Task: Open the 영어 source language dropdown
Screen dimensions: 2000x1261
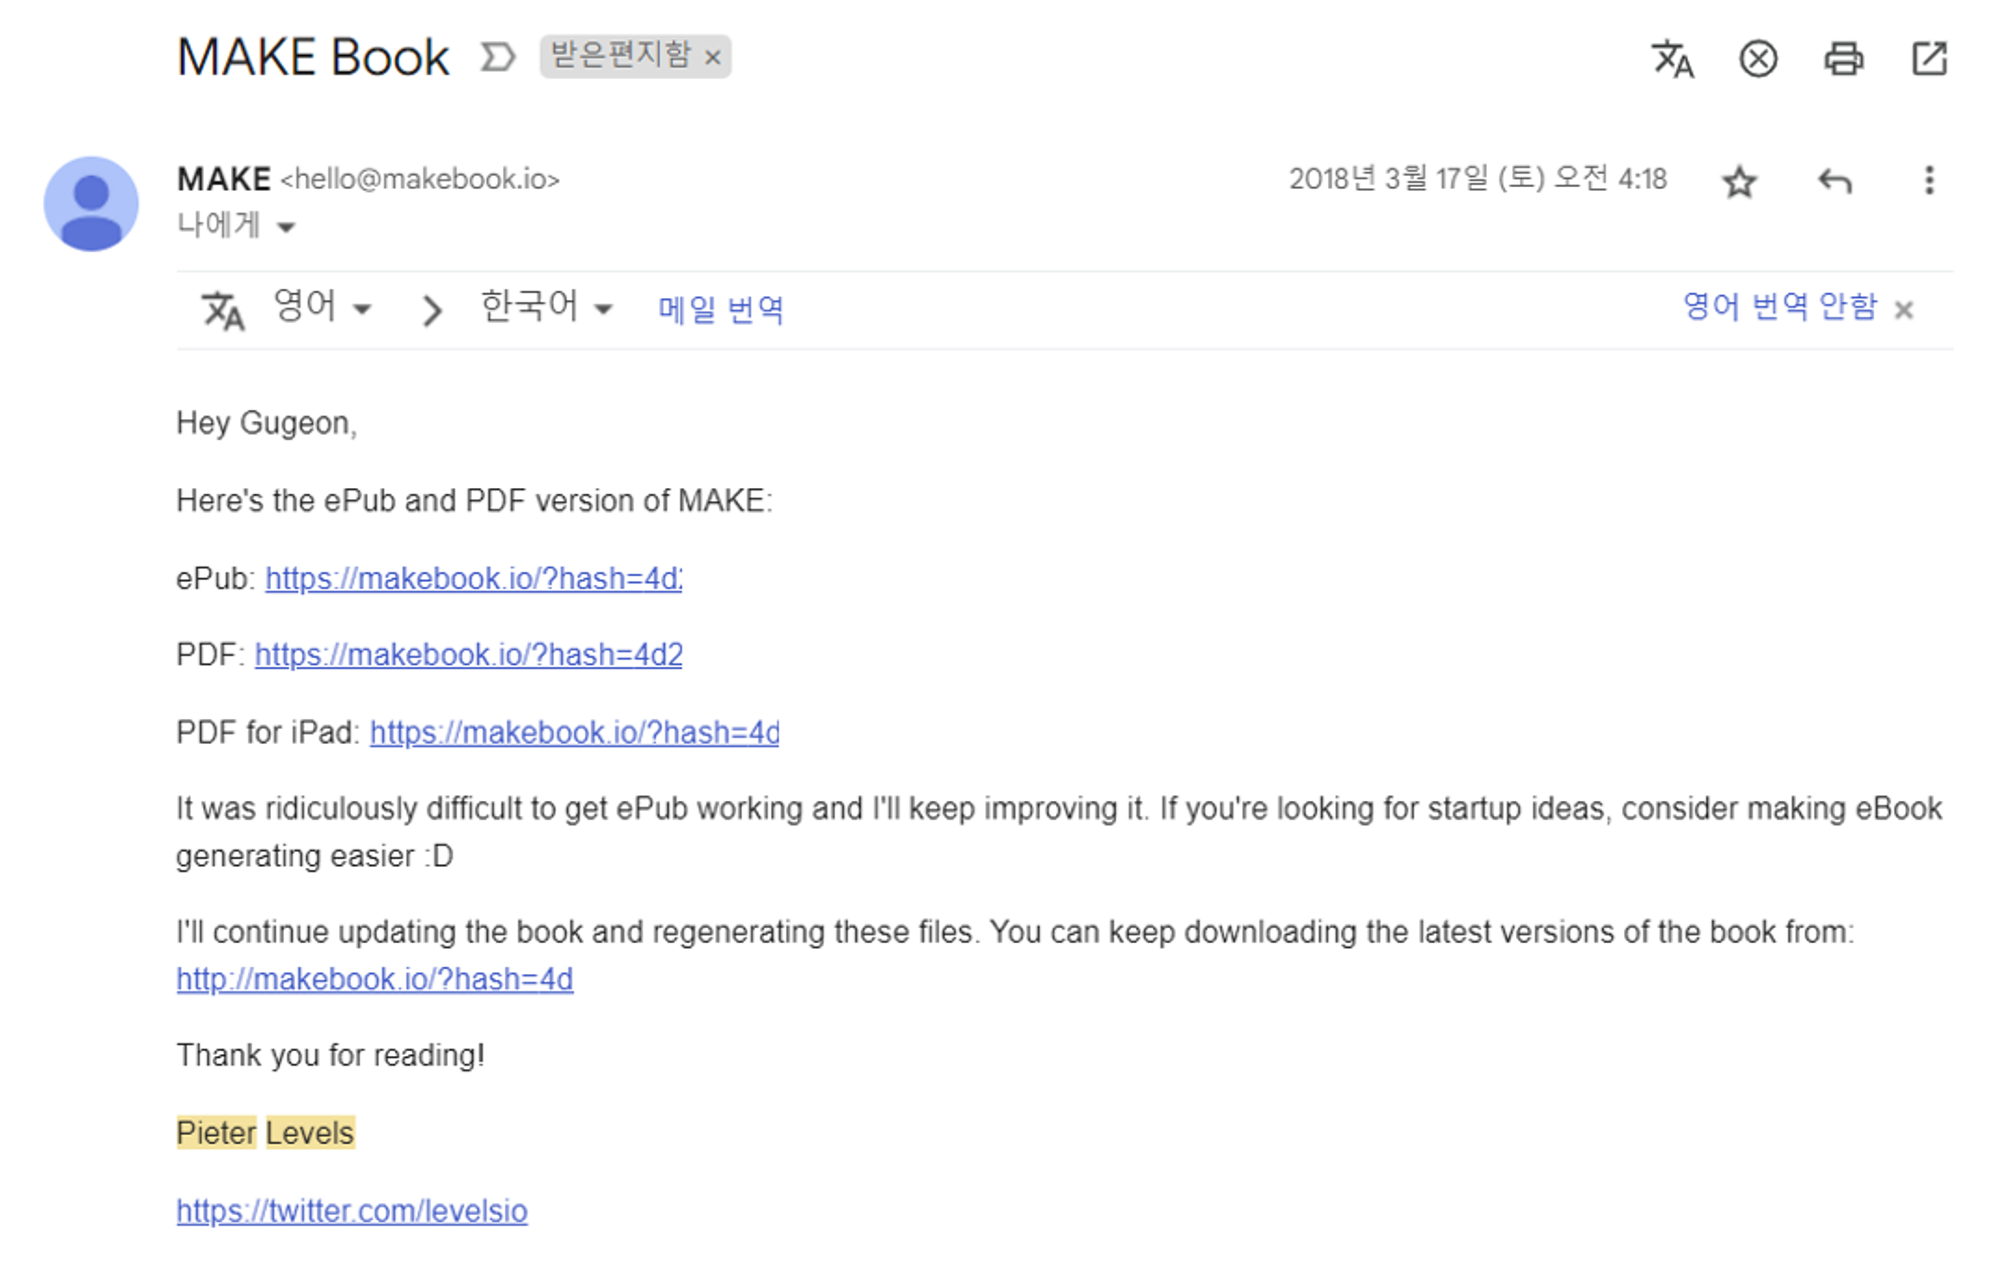Action: coord(322,307)
